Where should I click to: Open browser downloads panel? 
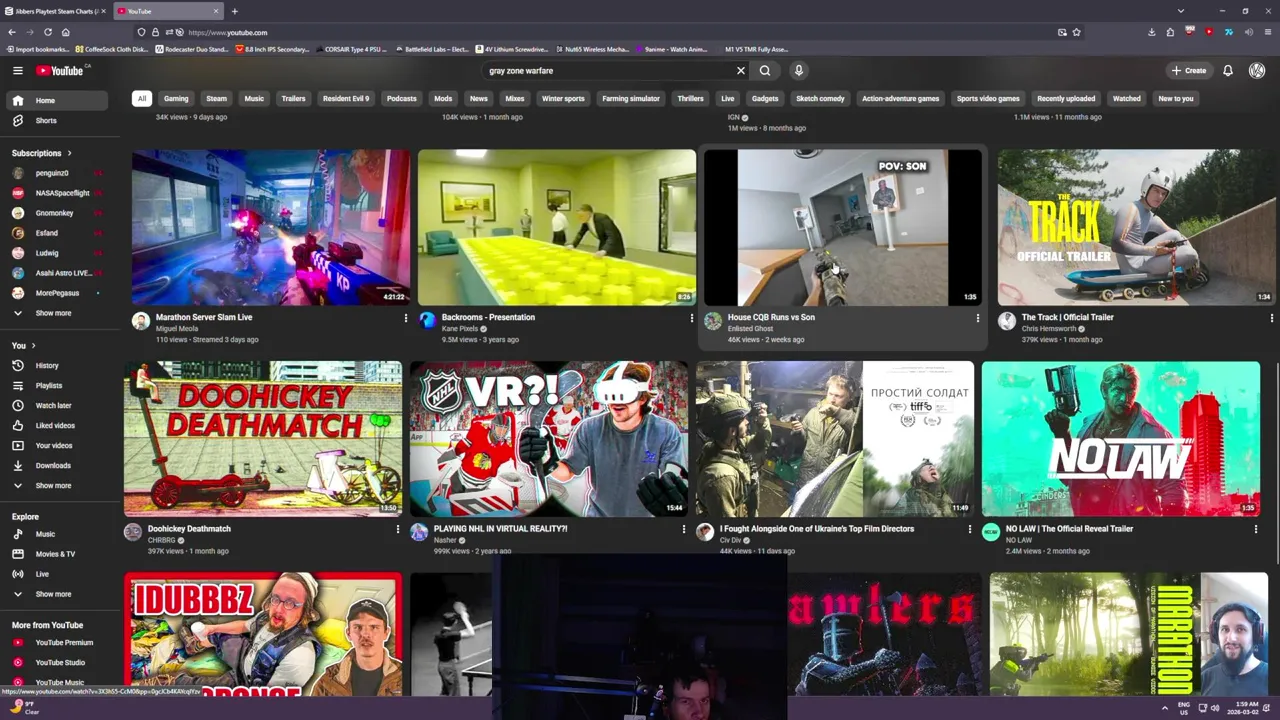[x=1152, y=32]
